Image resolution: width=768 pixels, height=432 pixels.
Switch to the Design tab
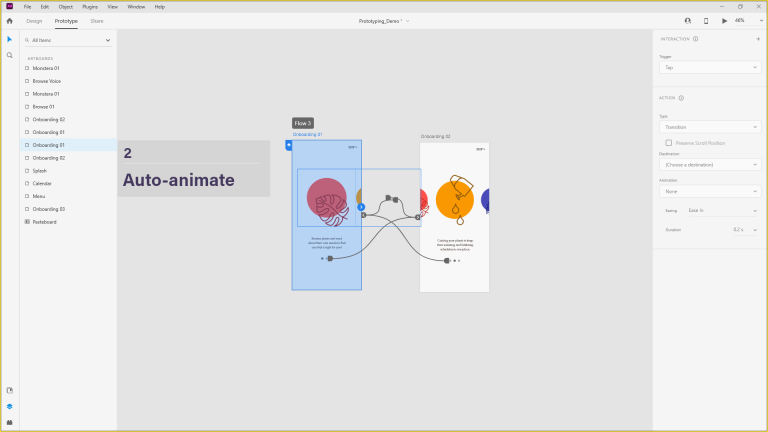(34, 20)
